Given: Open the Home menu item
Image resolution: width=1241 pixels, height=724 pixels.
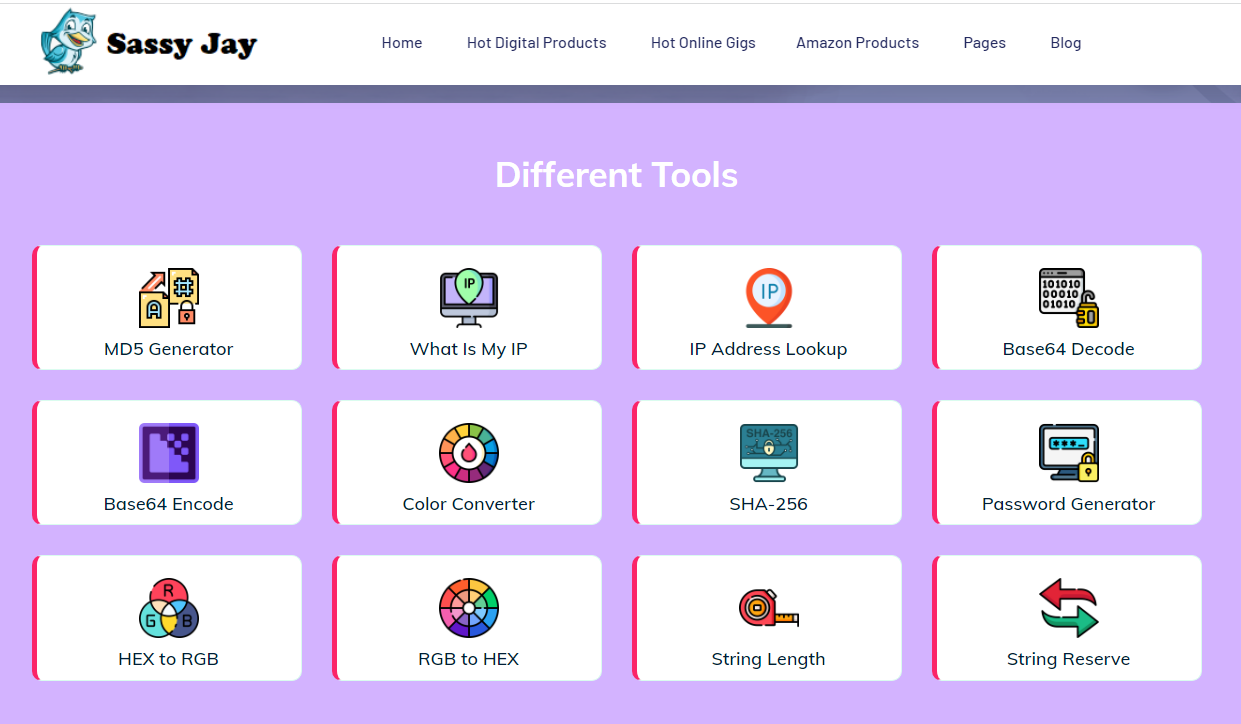Looking at the screenshot, I should click(402, 43).
